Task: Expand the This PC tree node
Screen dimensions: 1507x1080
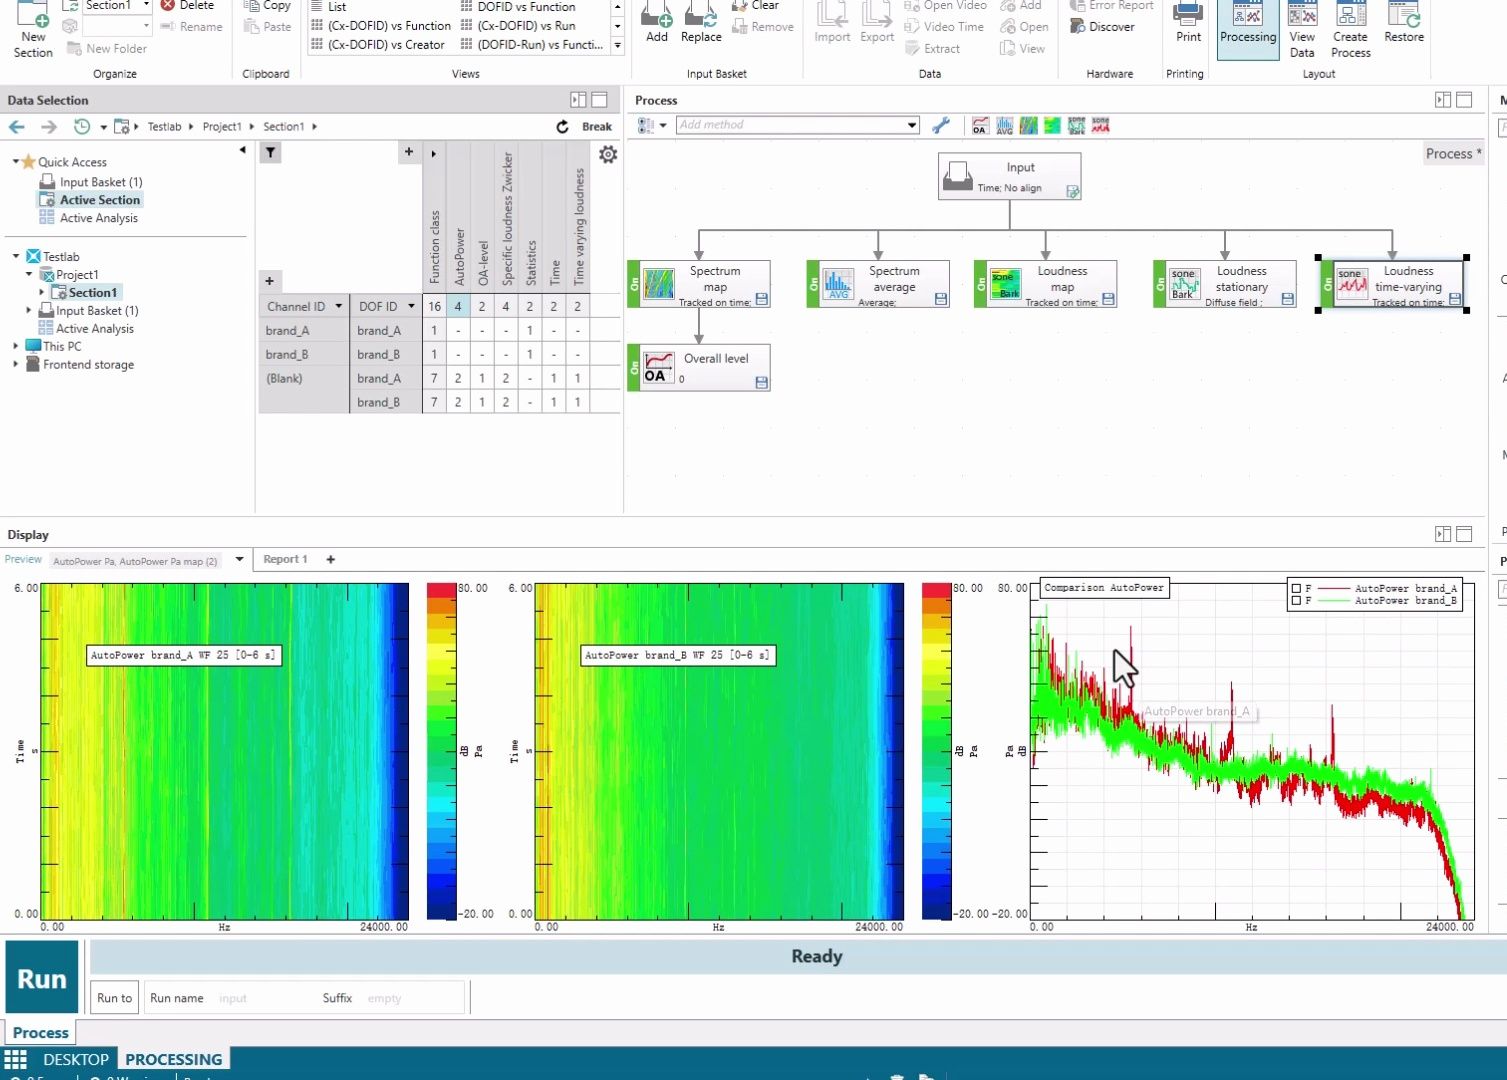Action: coord(16,346)
